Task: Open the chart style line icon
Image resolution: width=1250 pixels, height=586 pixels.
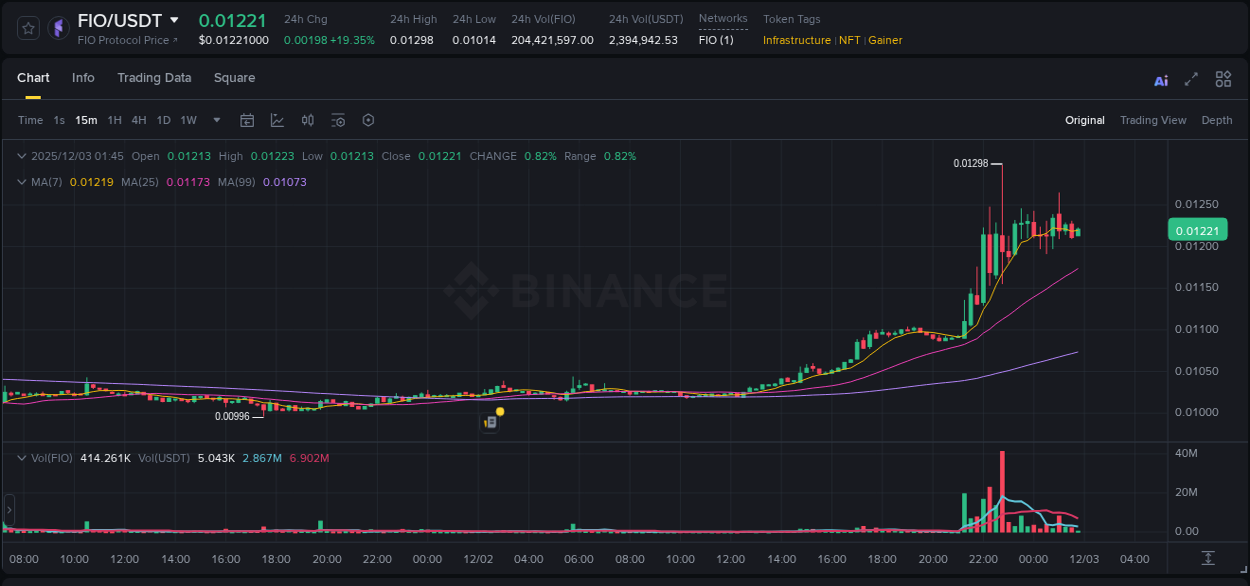Action: click(x=276, y=120)
